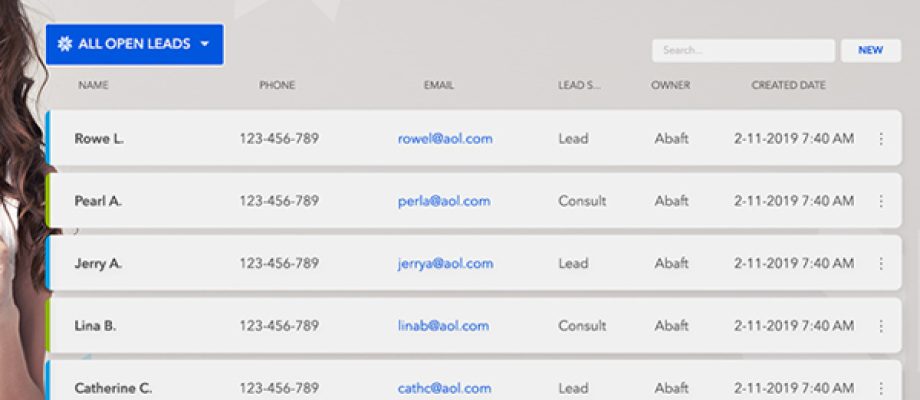Expand the All Open Leads dropdown arrow
This screenshot has width=920, height=400.
point(205,44)
